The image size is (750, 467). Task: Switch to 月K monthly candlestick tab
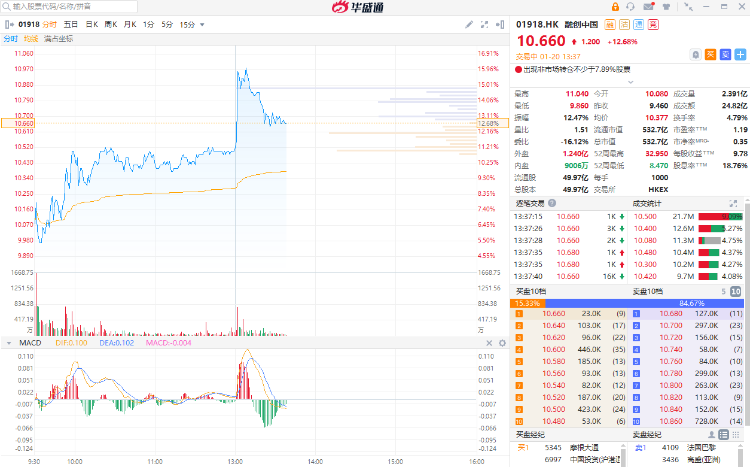[x=130, y=24]
